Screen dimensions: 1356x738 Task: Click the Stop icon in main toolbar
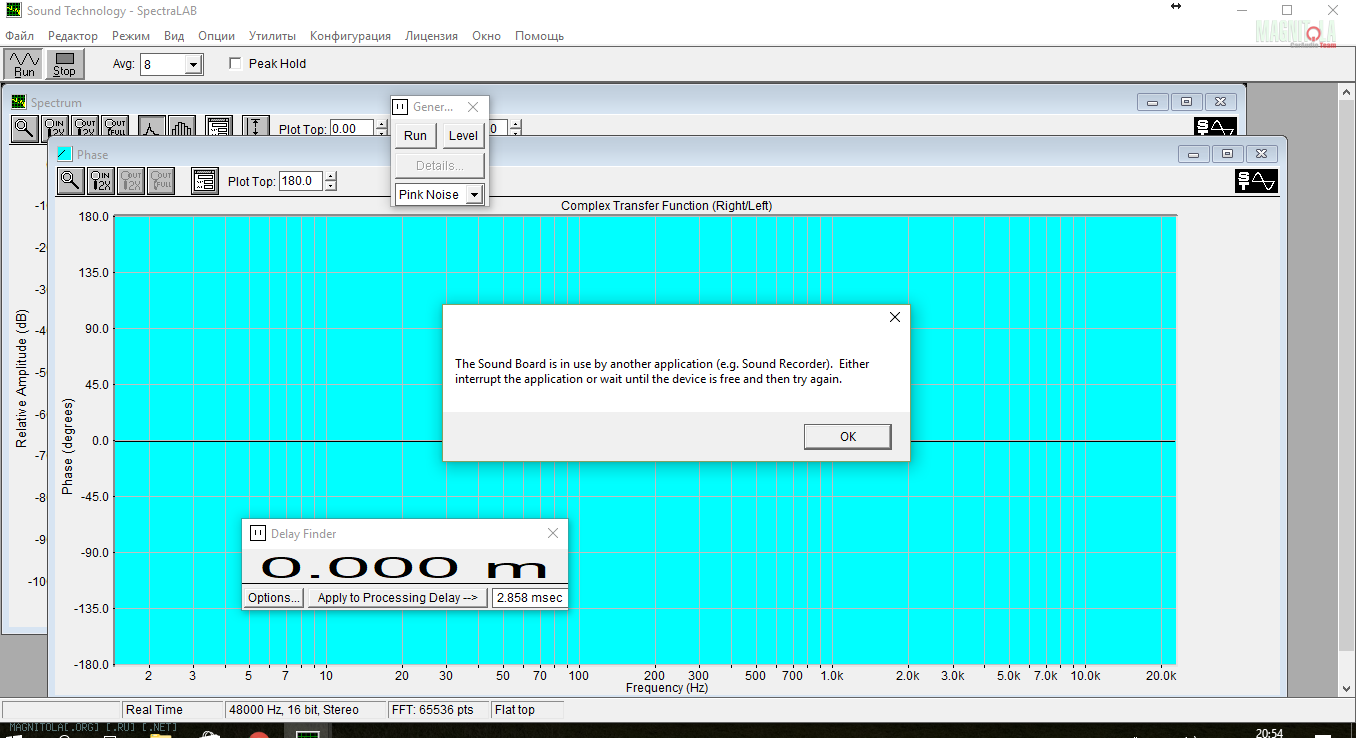[64, 64]
